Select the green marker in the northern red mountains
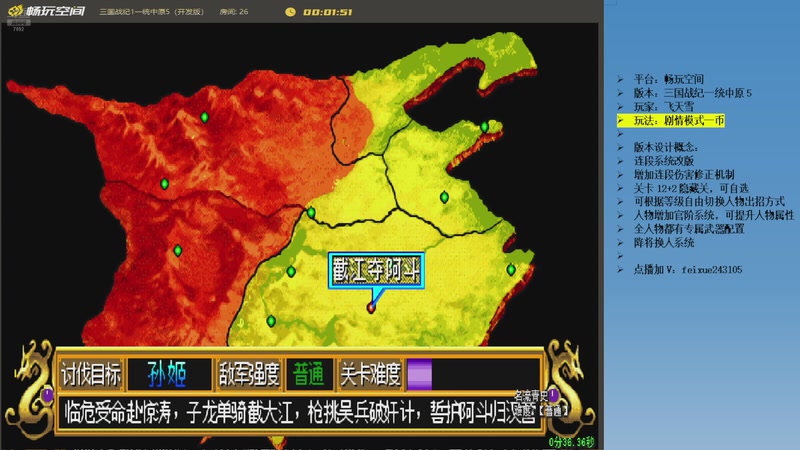This screenshot has height=450, width=800. tap(205, 117)
